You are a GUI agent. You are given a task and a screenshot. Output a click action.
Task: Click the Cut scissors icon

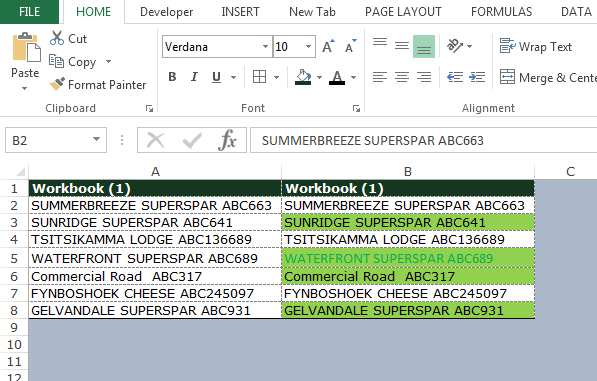click(x=57, y=38)
